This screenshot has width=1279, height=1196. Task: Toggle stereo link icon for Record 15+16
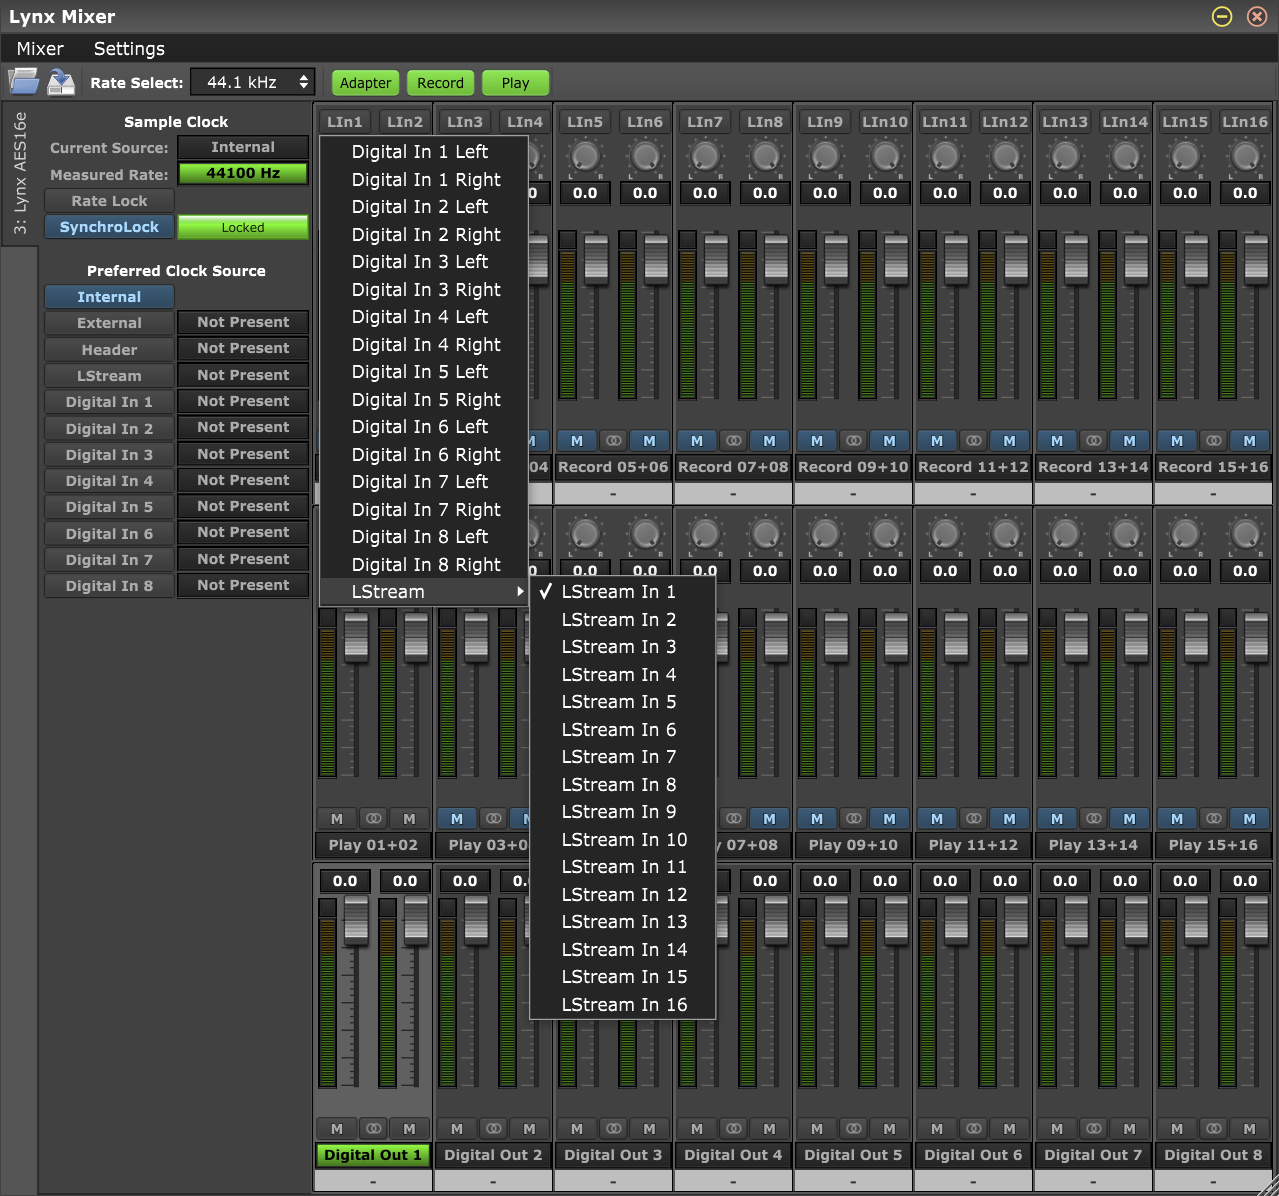click(x=1213, y=441)
